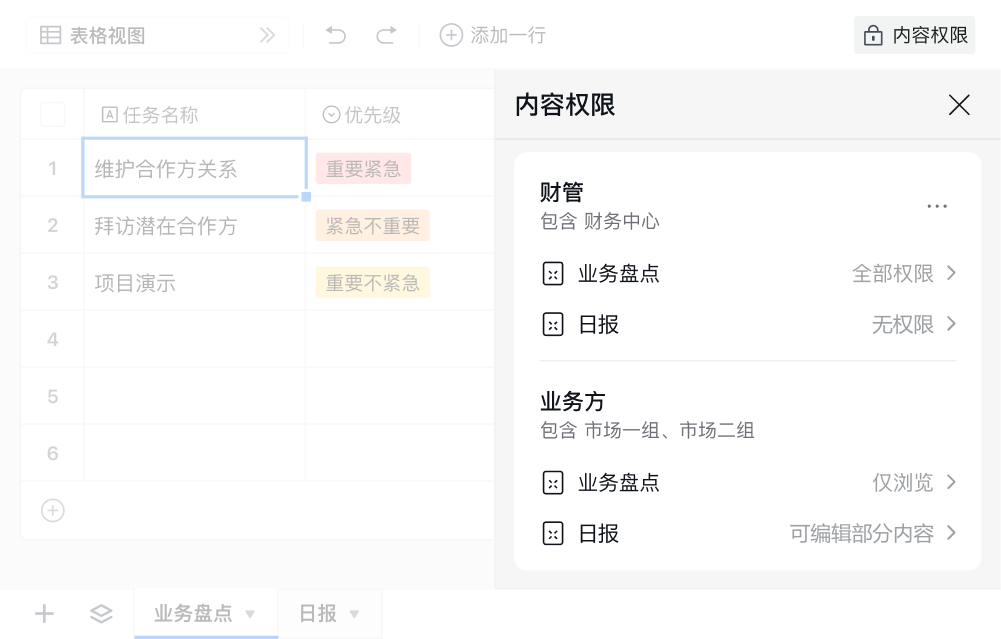Open 可编辑部分内容 setting for 业务方 日报
The height and width of the screenshot is (639, 1001).
click(x=873, y=534)
